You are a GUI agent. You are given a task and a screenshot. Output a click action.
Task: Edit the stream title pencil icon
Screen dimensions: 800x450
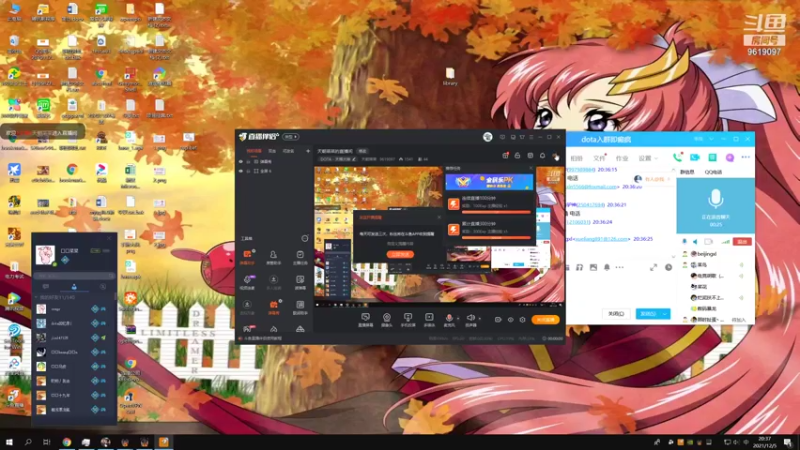pos(354,159)
